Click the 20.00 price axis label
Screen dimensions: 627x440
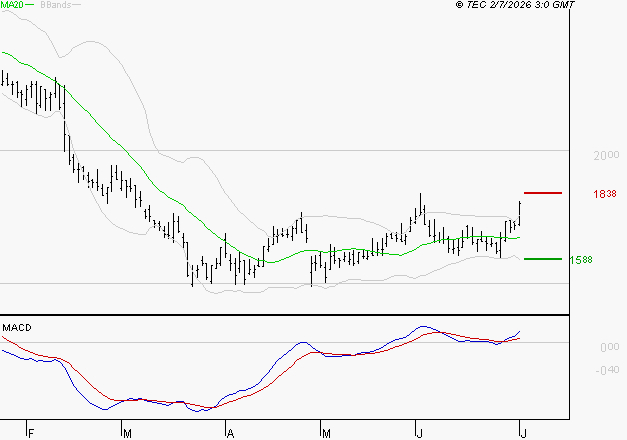coord(606,155)
